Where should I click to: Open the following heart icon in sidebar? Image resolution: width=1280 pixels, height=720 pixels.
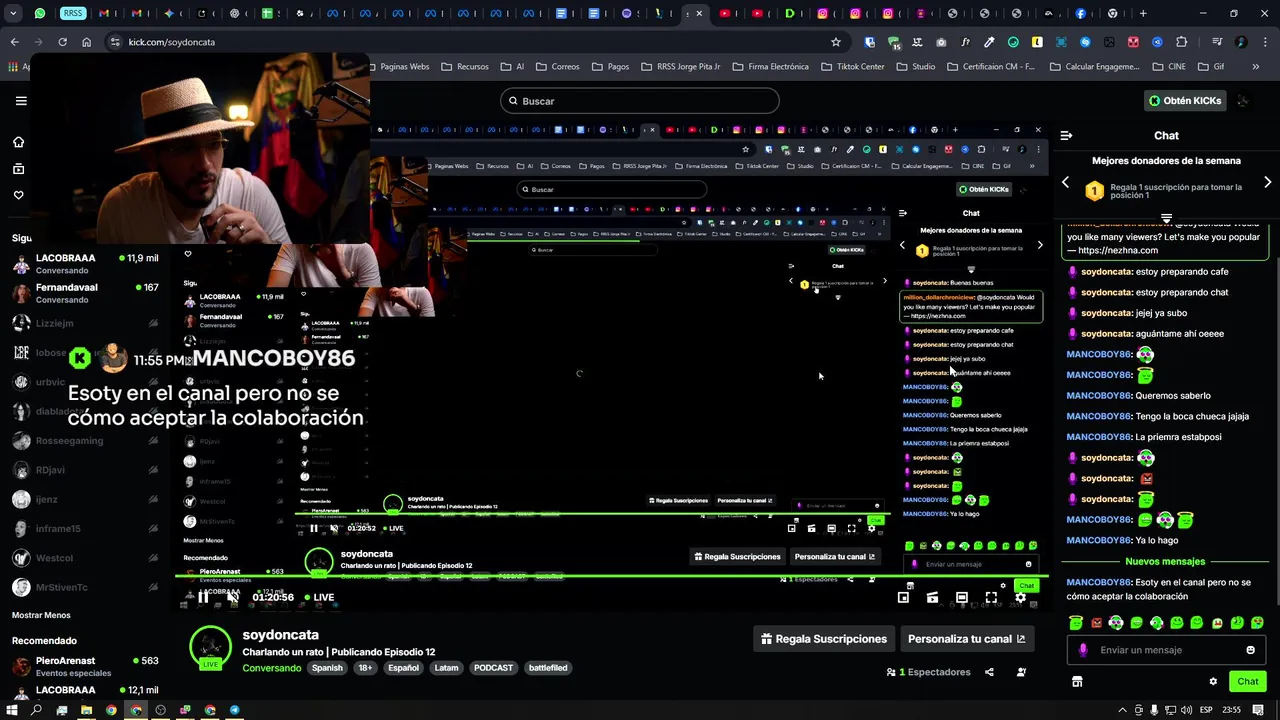point(18,195)
